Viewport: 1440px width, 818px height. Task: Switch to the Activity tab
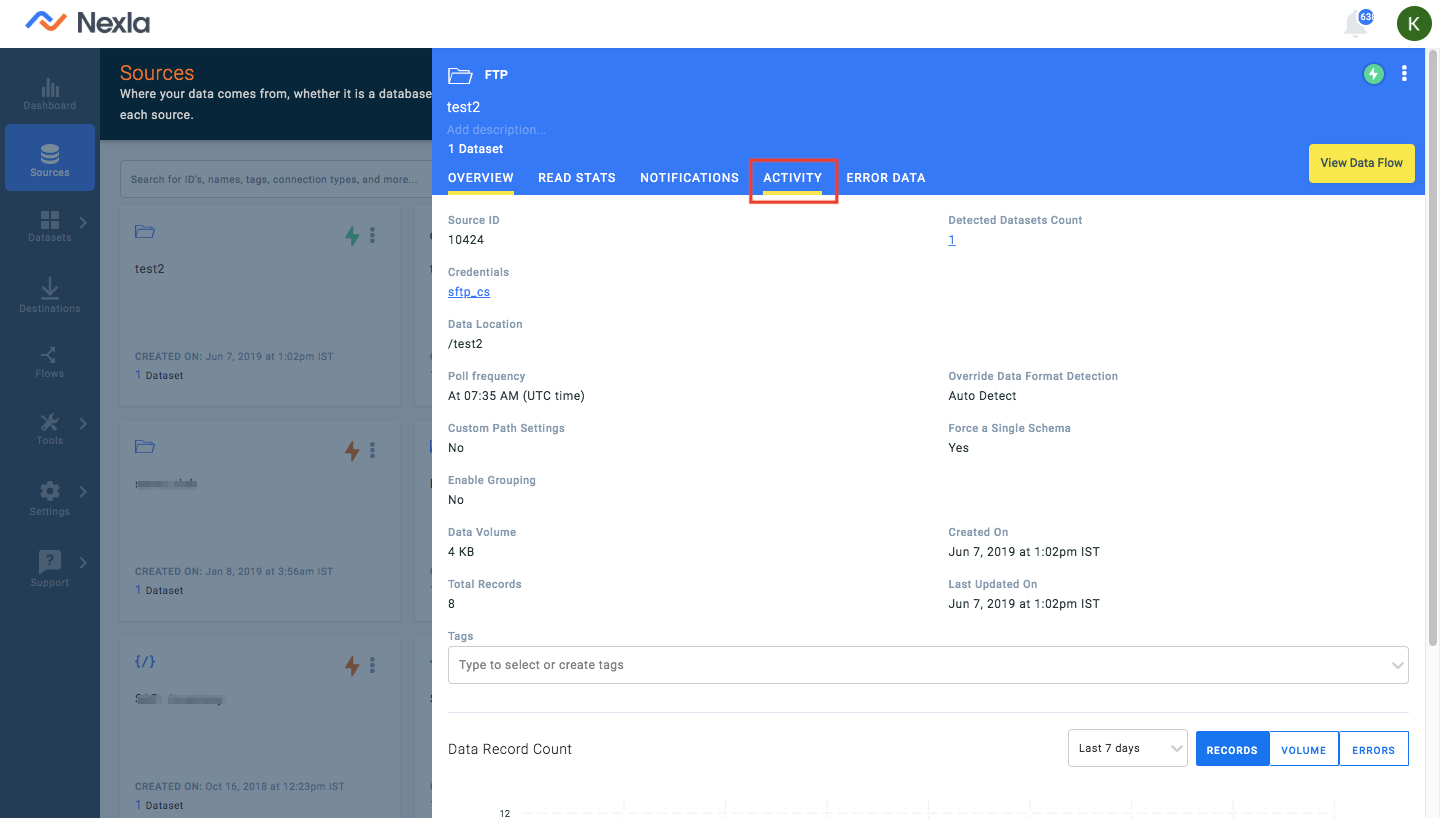(793, 178)
